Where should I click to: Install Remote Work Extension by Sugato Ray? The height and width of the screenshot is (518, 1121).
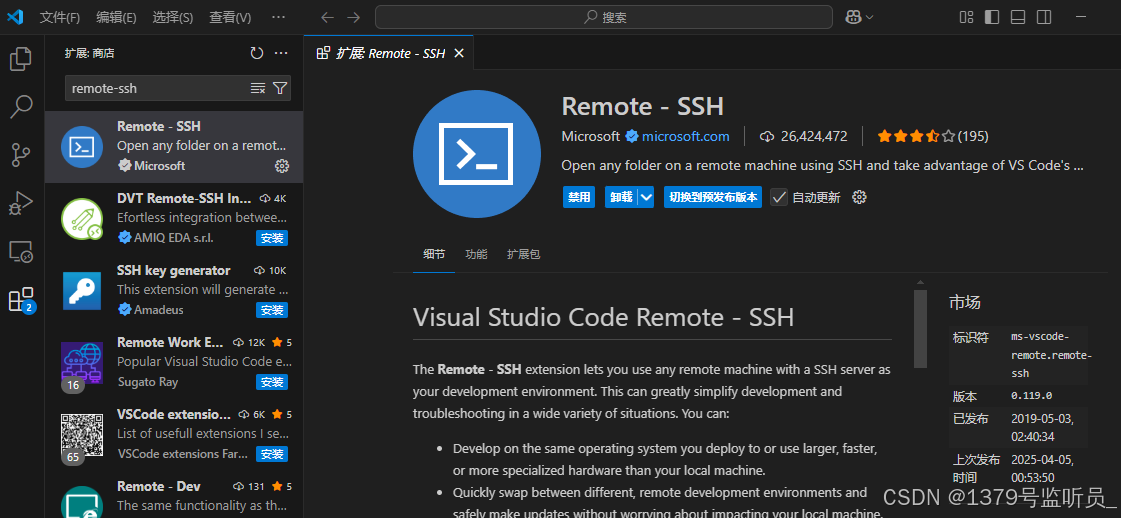[x=272, y=382]
